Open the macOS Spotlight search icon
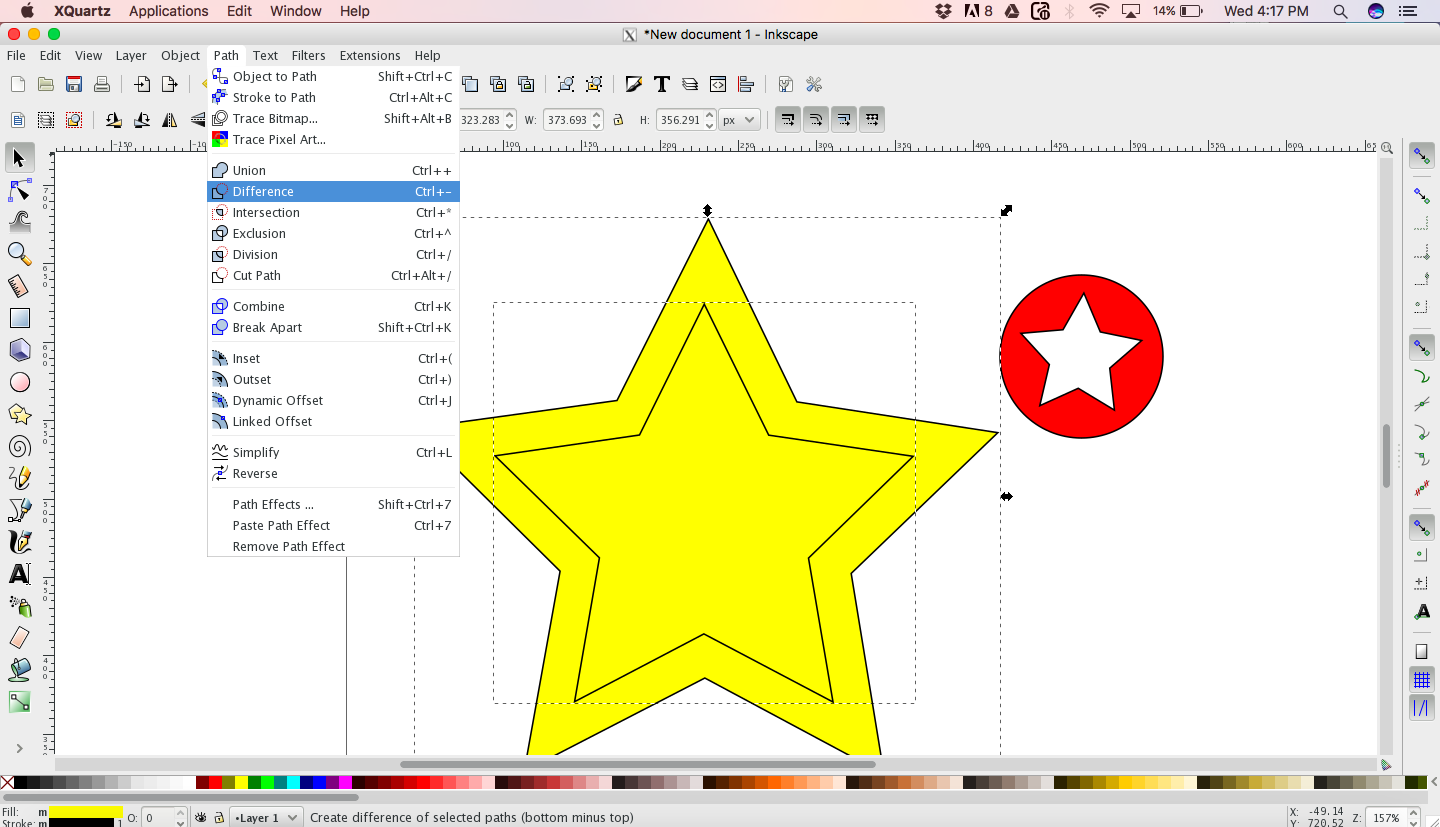Screen dimensions: 1440x827 [x=1340, y=11]
